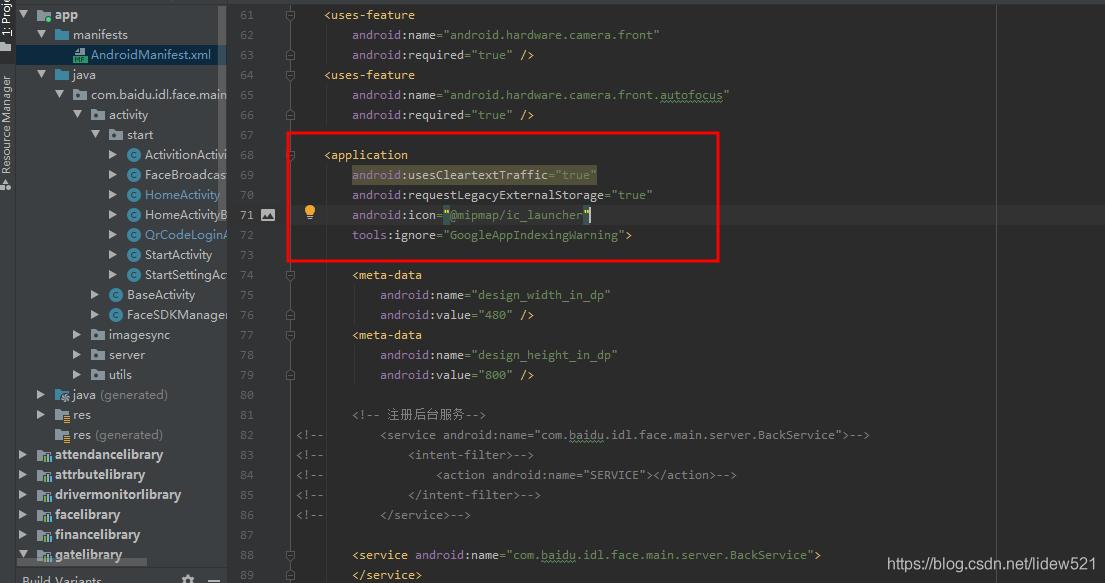
Task: Open the Build Variants settings gear
Action: [187, 577]
